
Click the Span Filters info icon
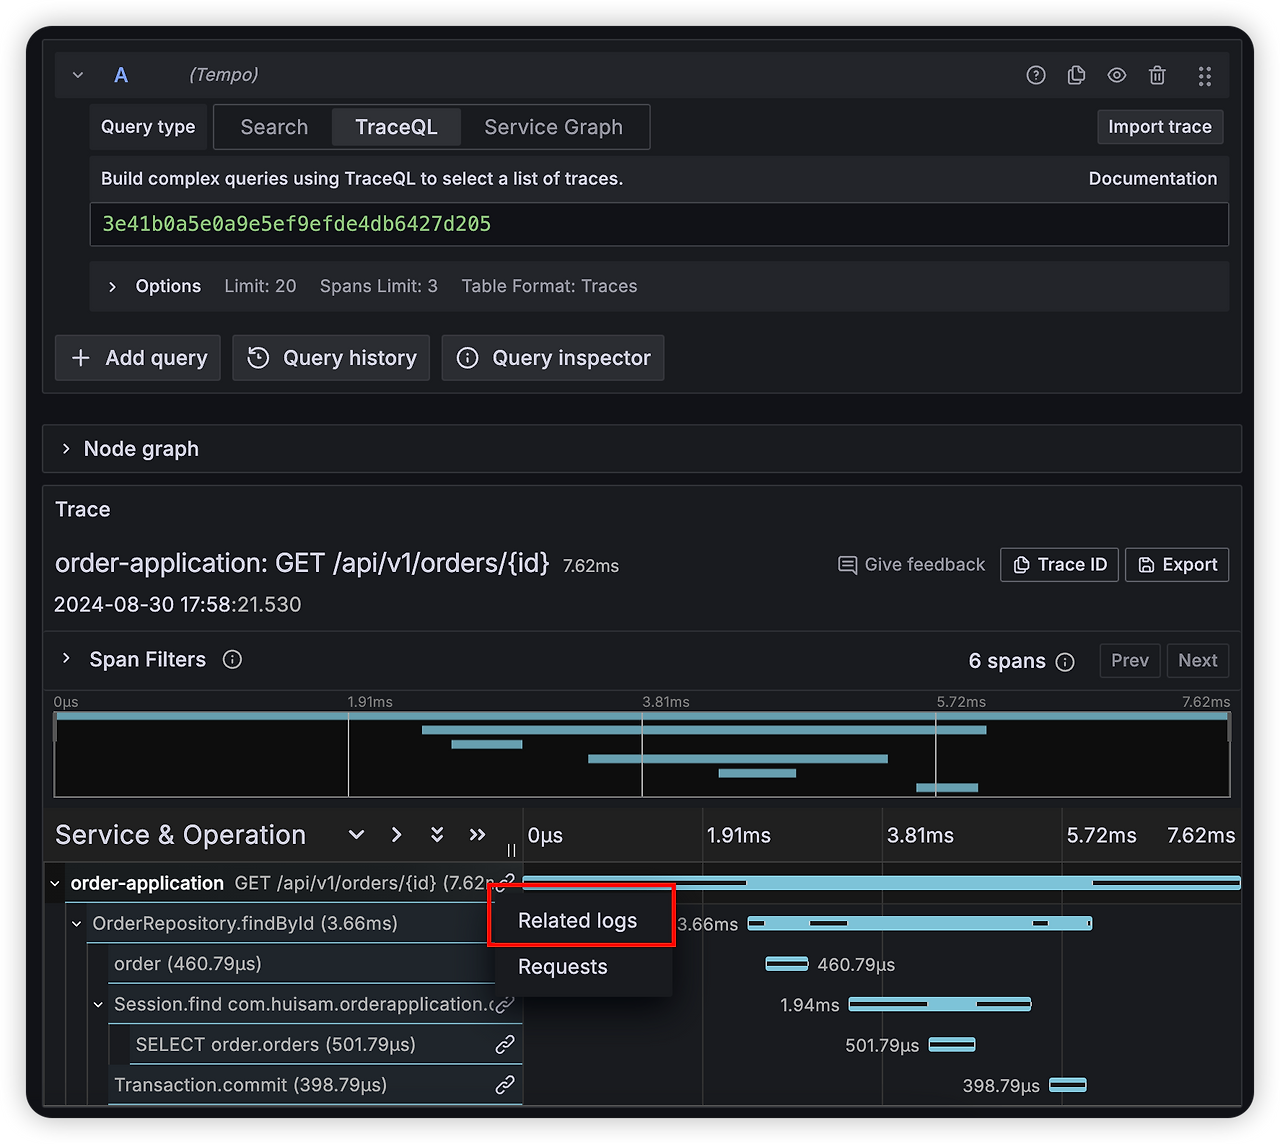click(232, 660)
